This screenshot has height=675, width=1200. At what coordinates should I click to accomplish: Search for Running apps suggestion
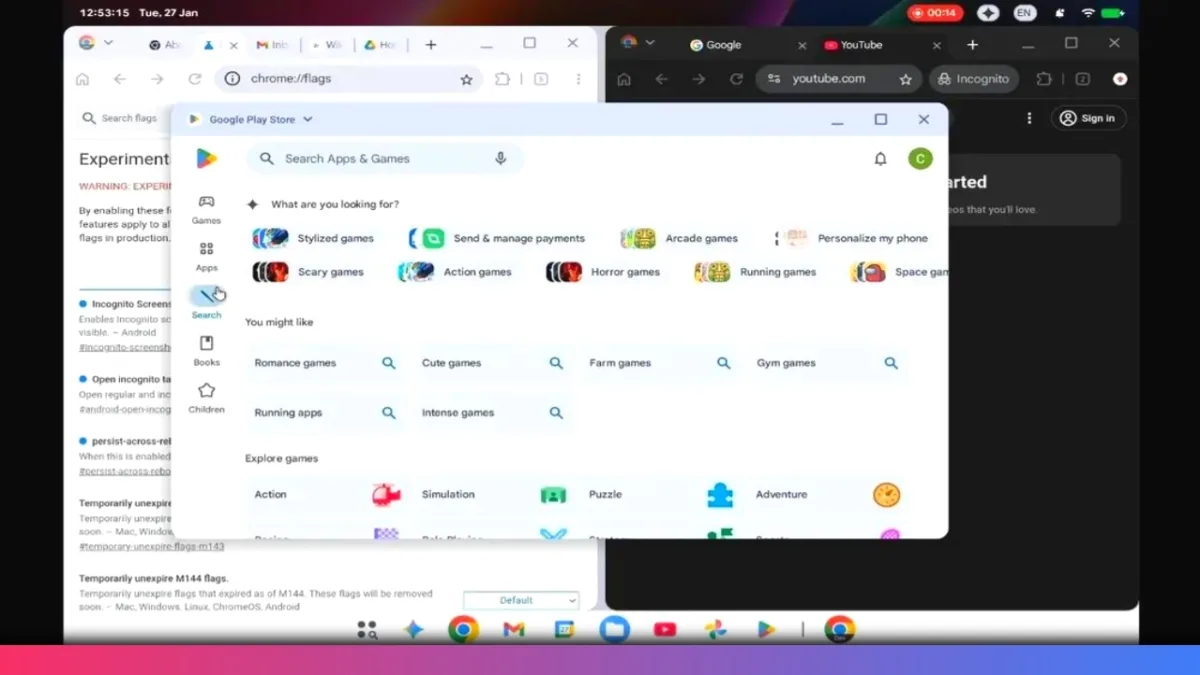point(325,412)
